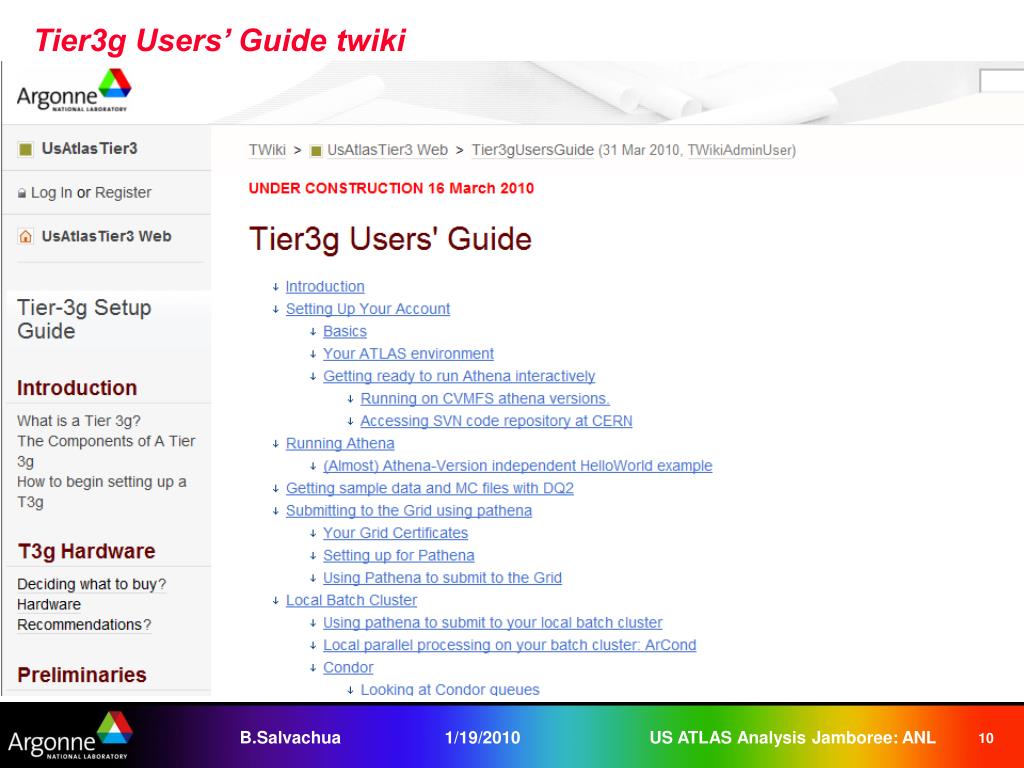Image resolution: width=1024 pixels, height=768 pixels.
Task: Click the search box in the header corner
Action: coord(1001,81)
